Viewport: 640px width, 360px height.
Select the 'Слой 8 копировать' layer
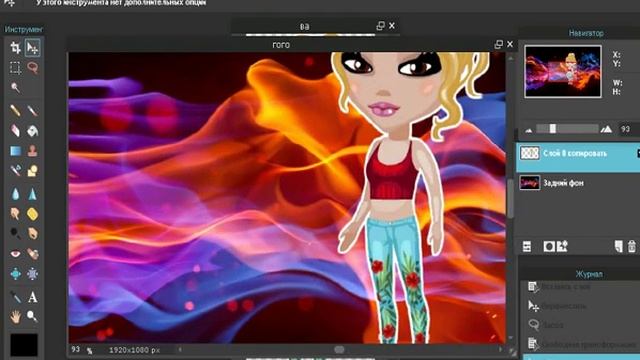[x=578, y=157]
